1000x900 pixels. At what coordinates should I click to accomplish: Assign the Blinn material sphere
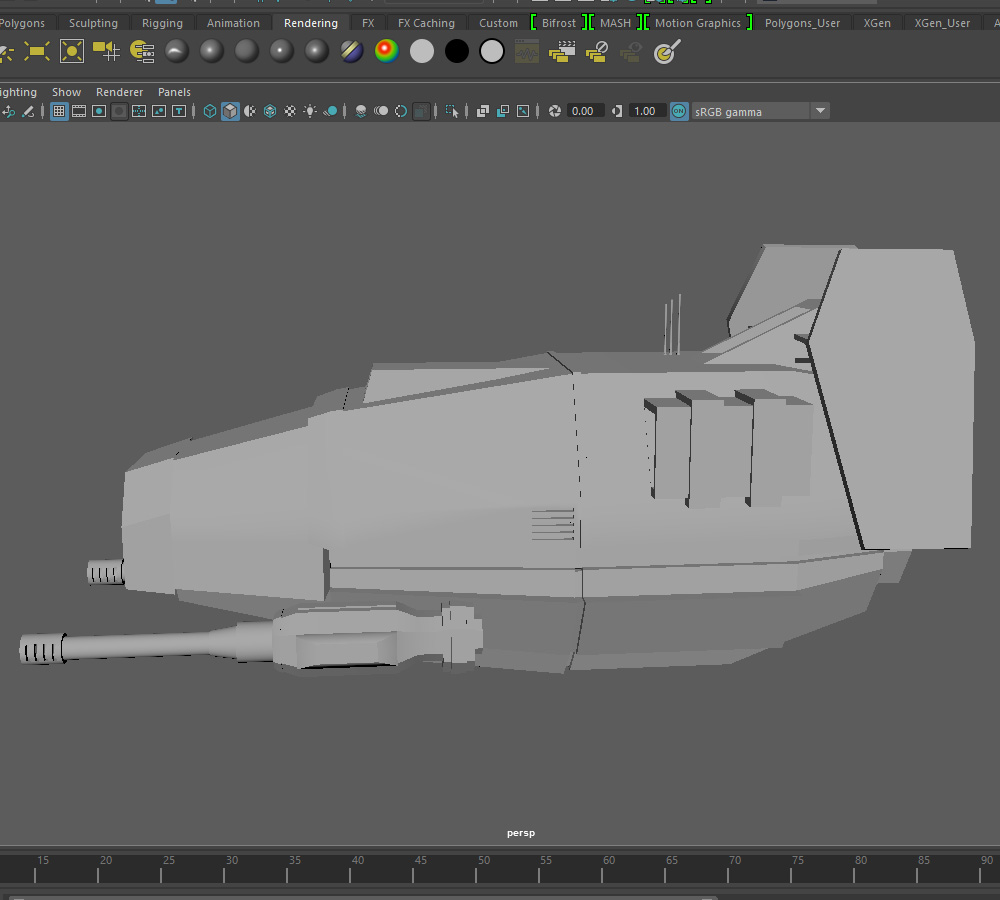(x=212, y=51)
